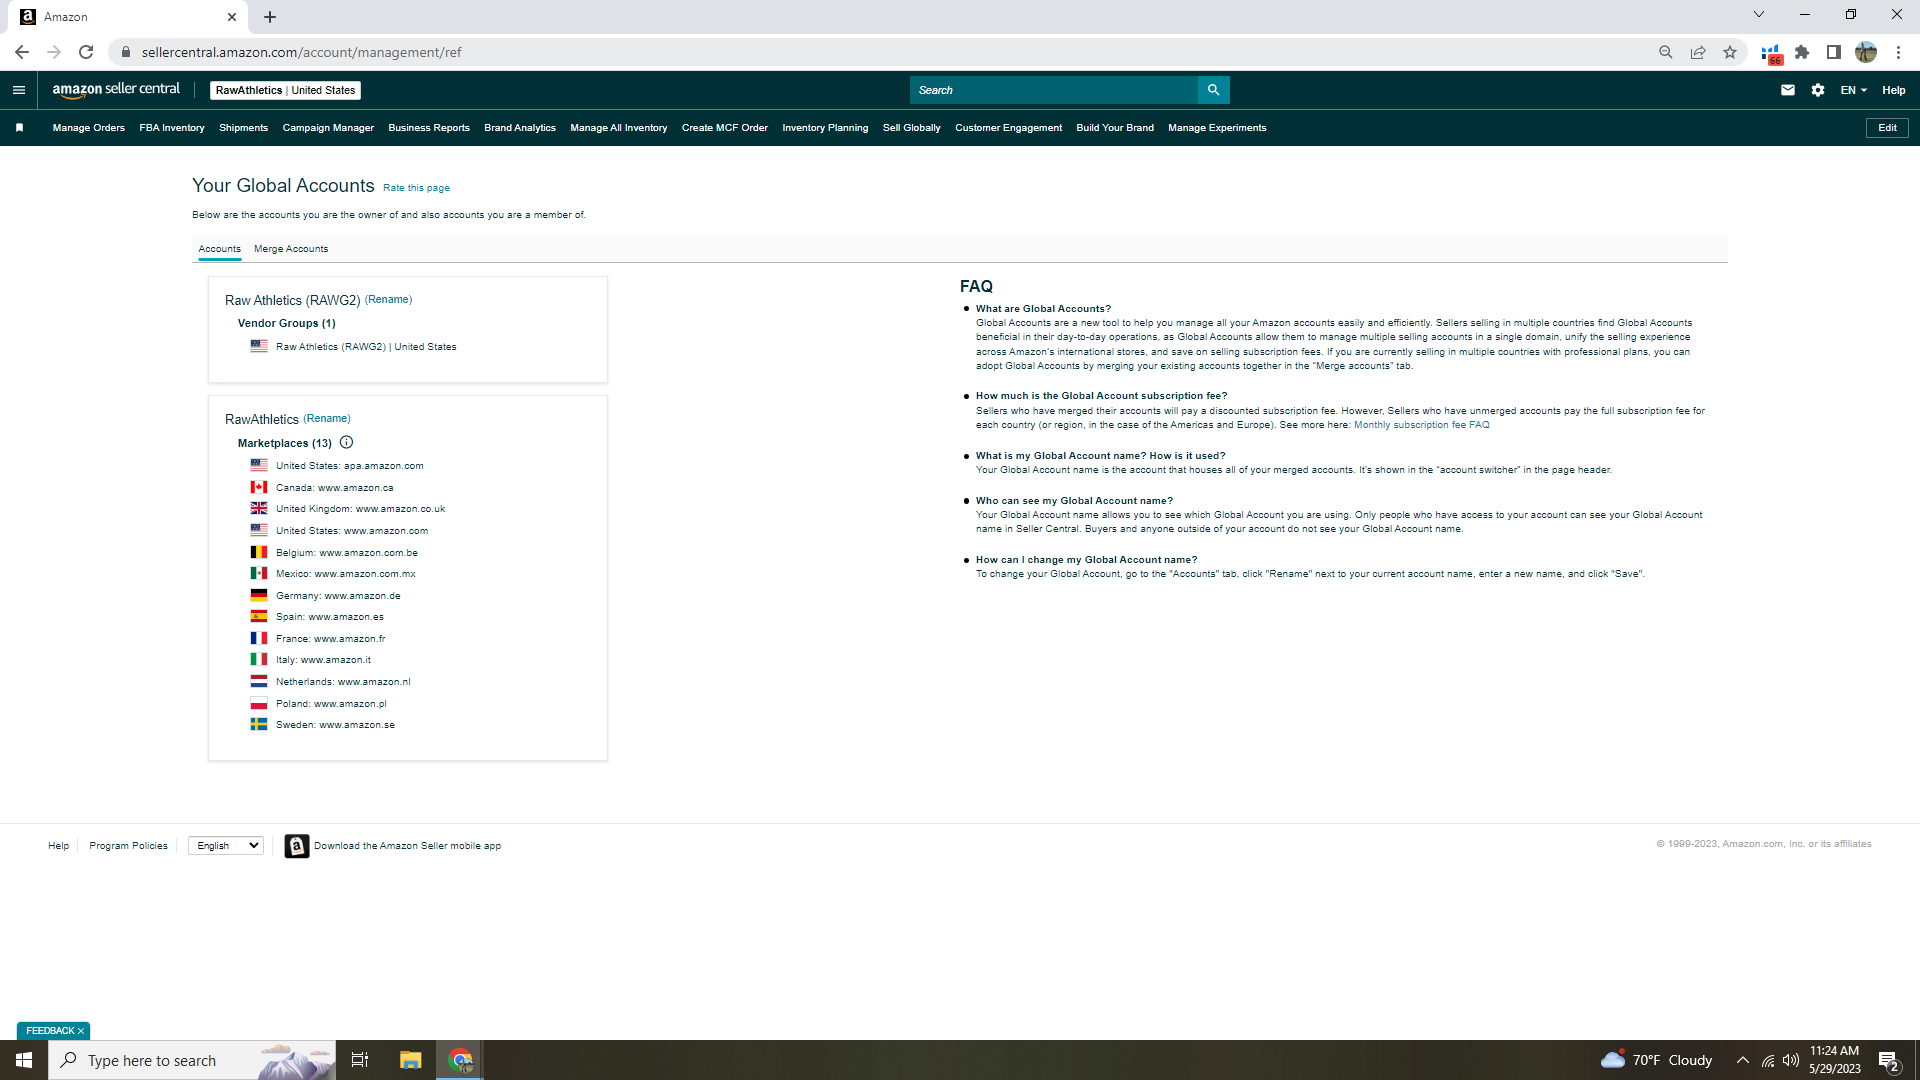Click Rate this page link

click(x=416, y=188)
